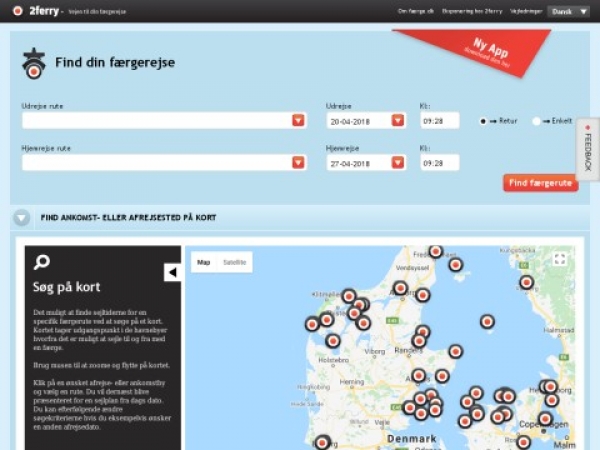Click the lone ferry marker in the open Kattegat sea

(x=487, y=321)
